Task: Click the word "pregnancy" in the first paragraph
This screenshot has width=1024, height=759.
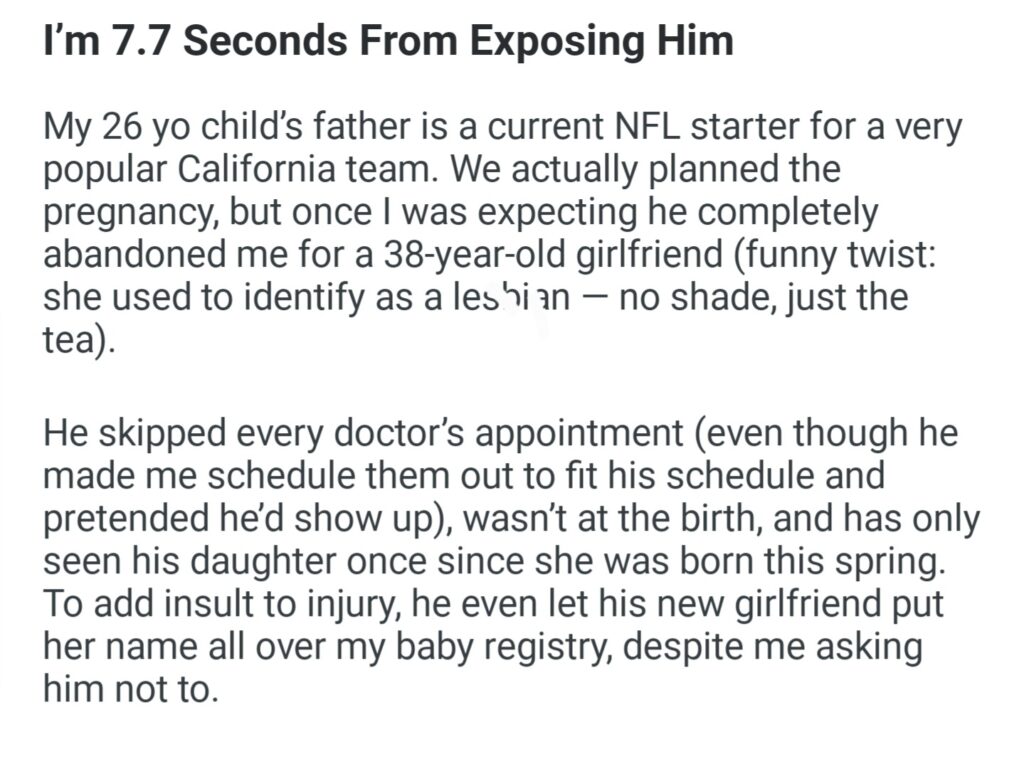Action: [131, 214]
